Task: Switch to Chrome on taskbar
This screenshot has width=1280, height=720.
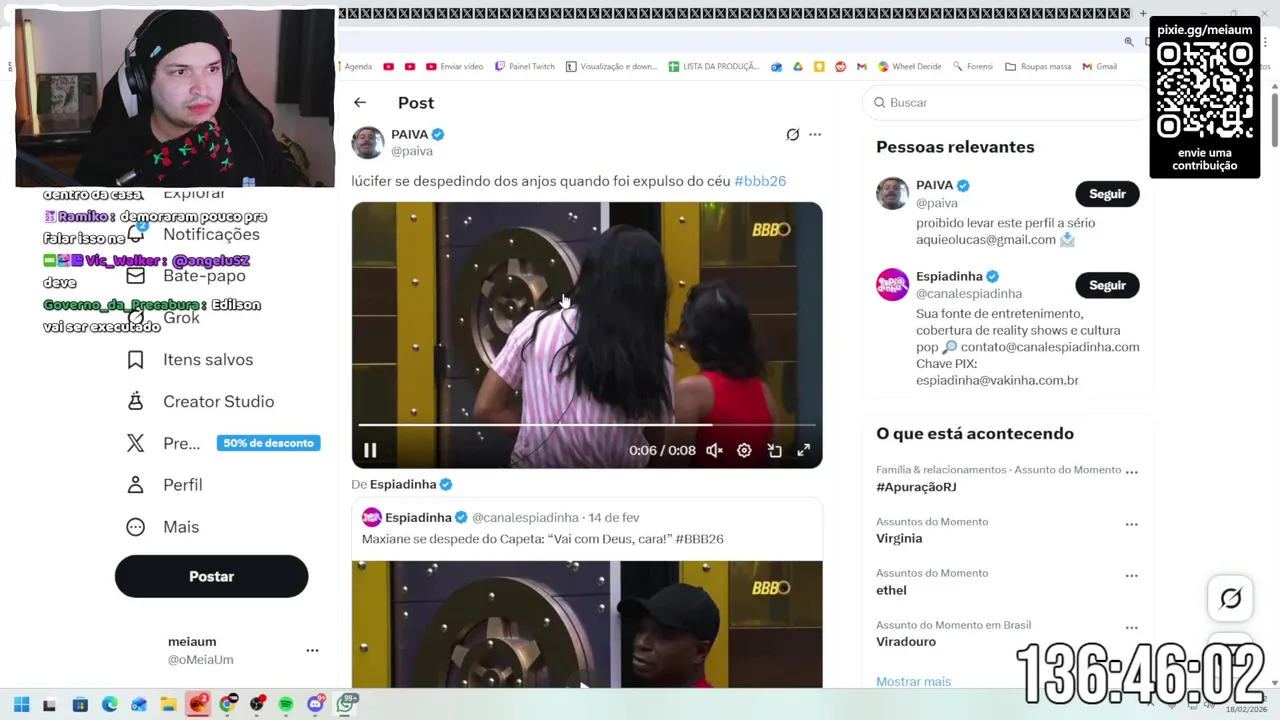Action: [x=227, y=705]
